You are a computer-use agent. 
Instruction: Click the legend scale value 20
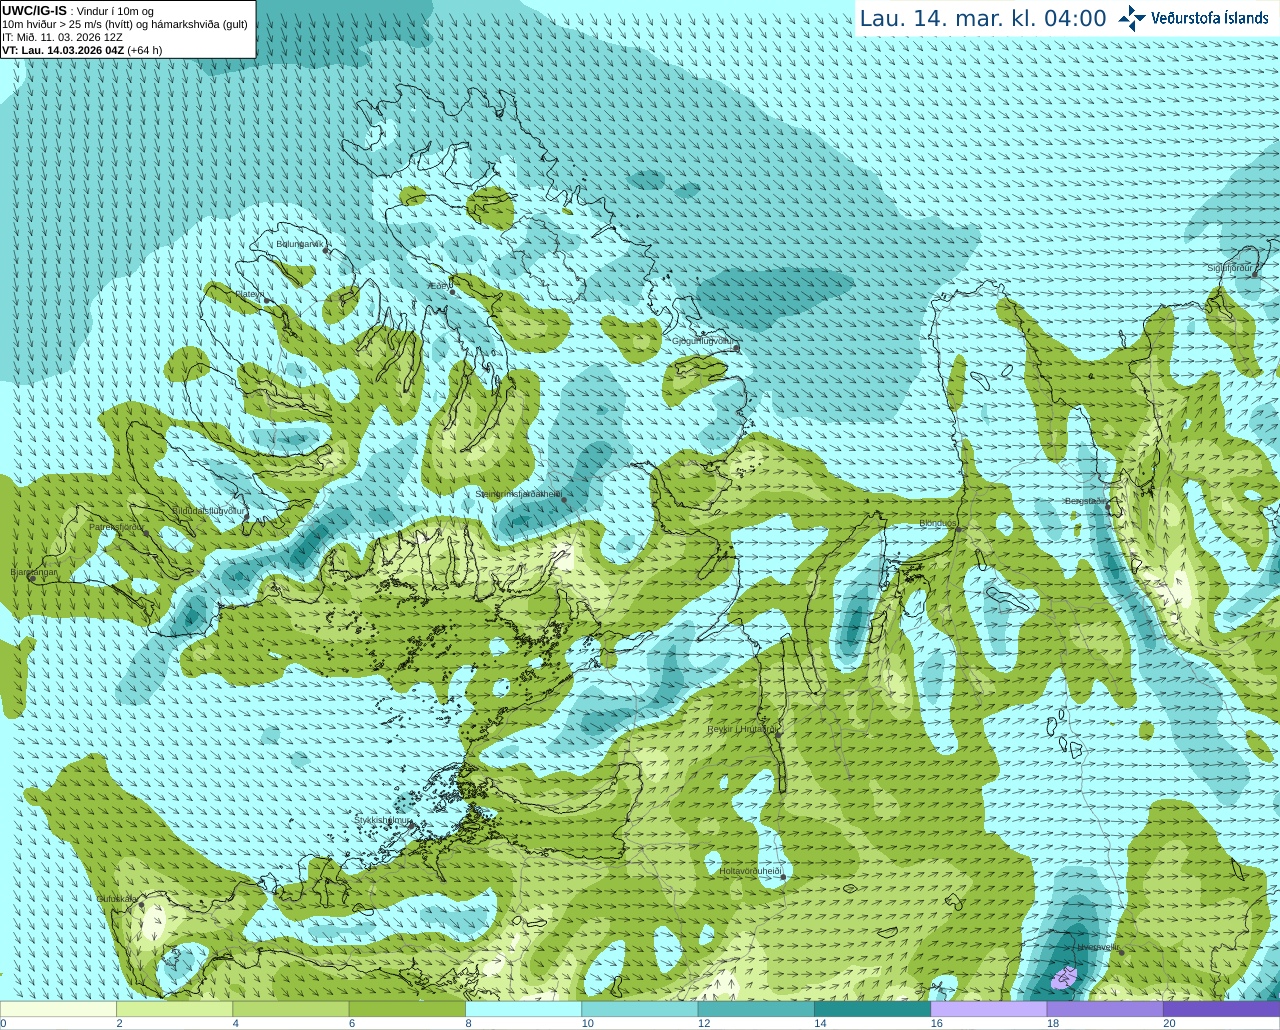click(x=1169, y=1023)
